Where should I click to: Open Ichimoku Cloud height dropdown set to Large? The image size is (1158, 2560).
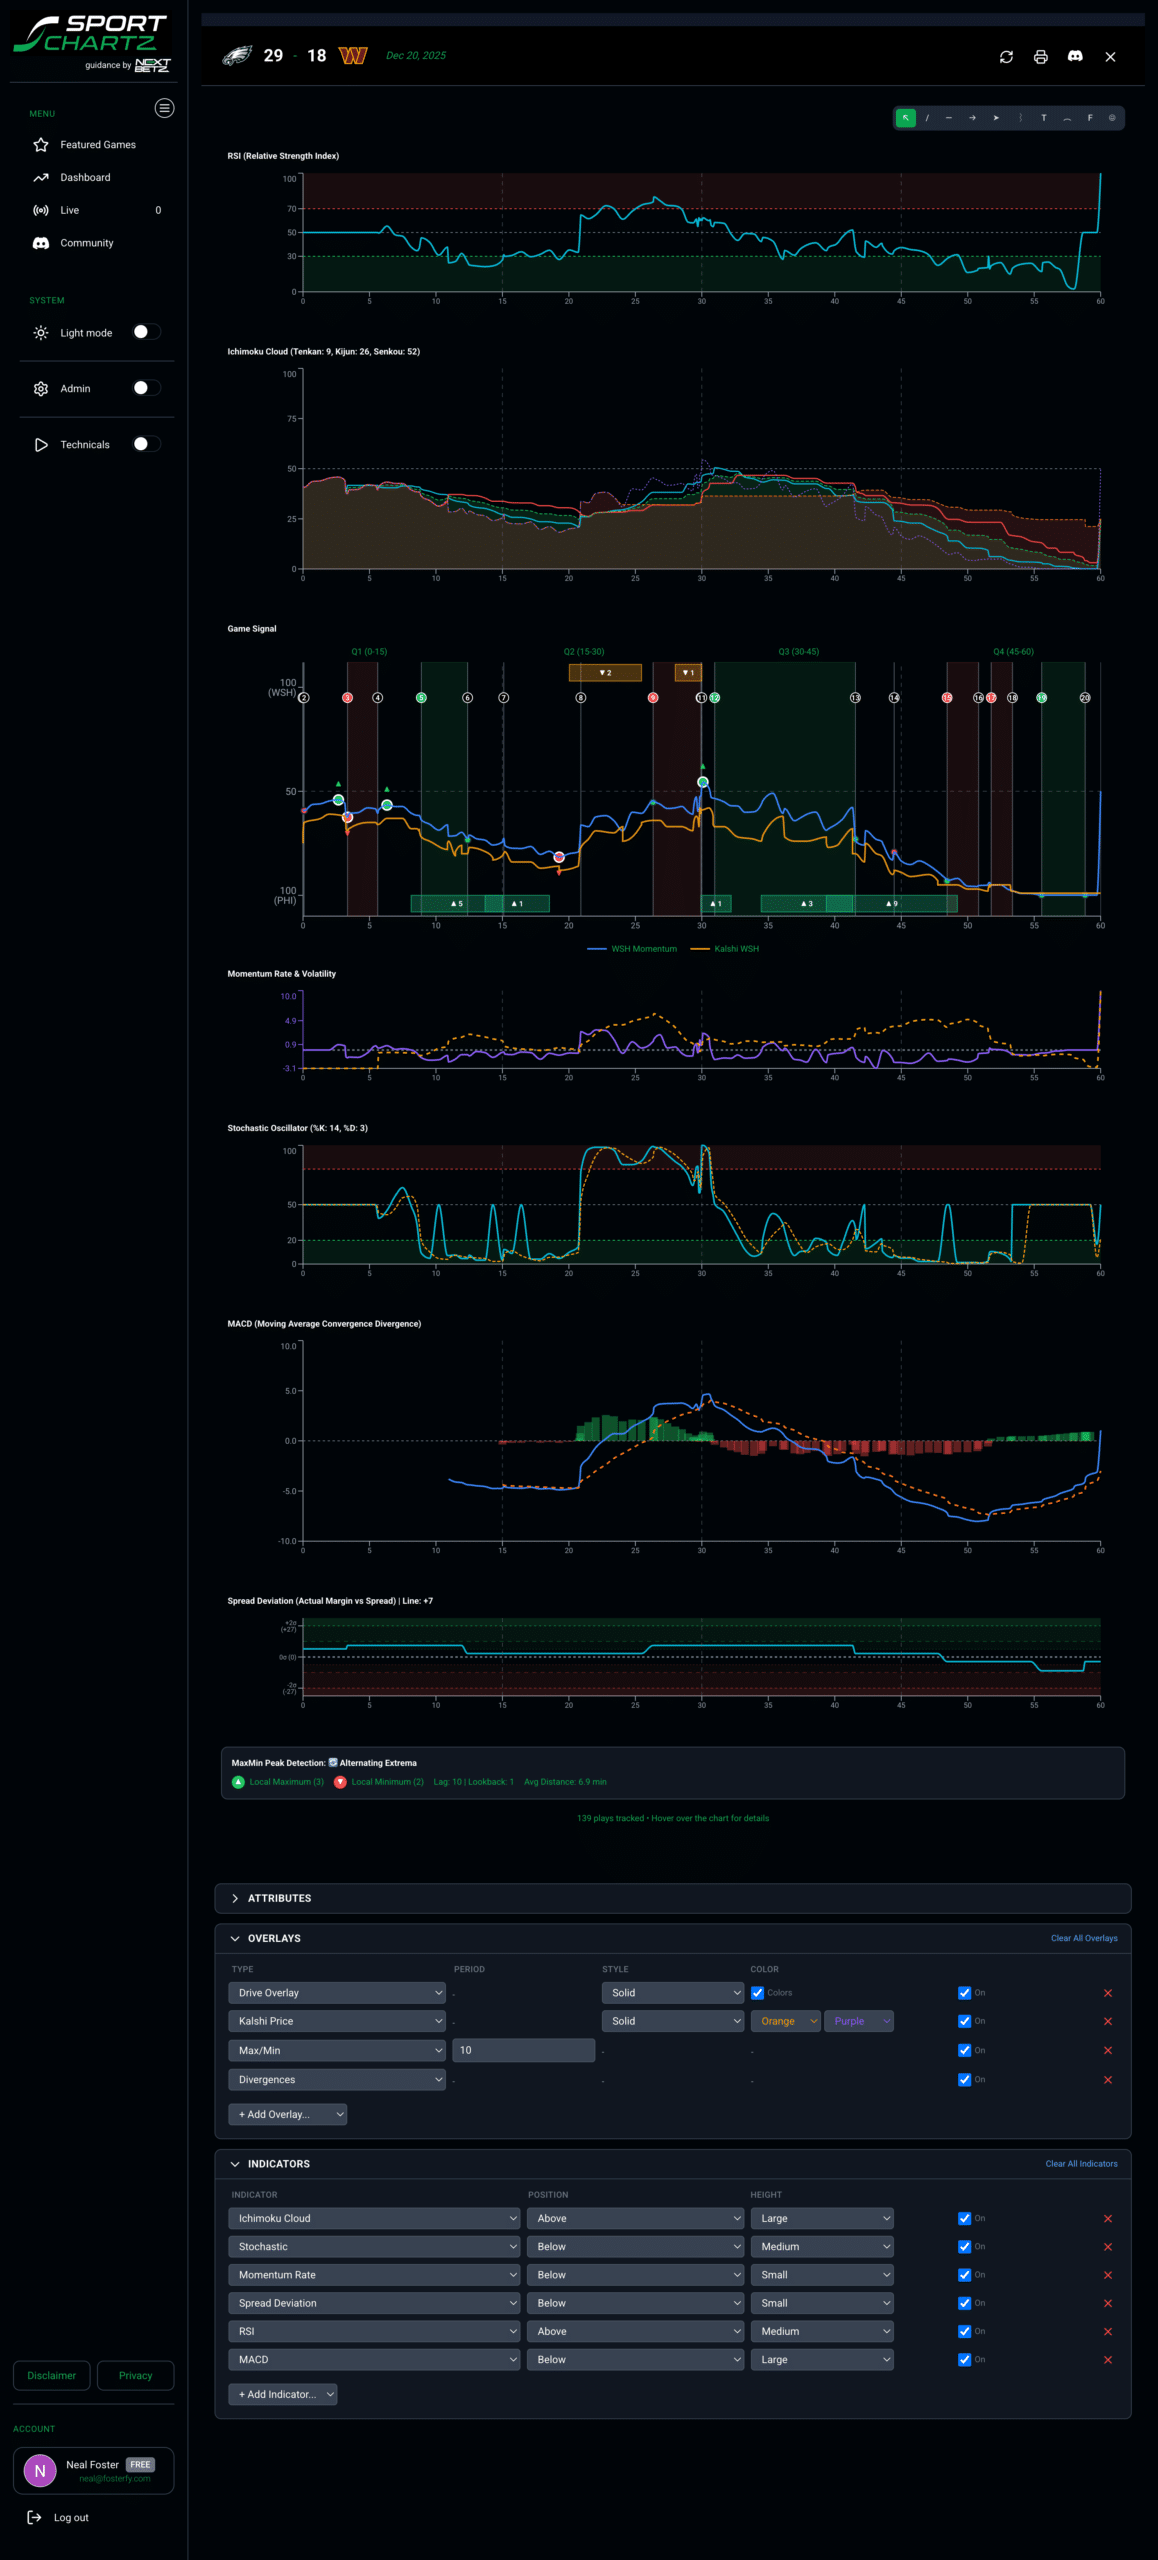pos(822,2218)
